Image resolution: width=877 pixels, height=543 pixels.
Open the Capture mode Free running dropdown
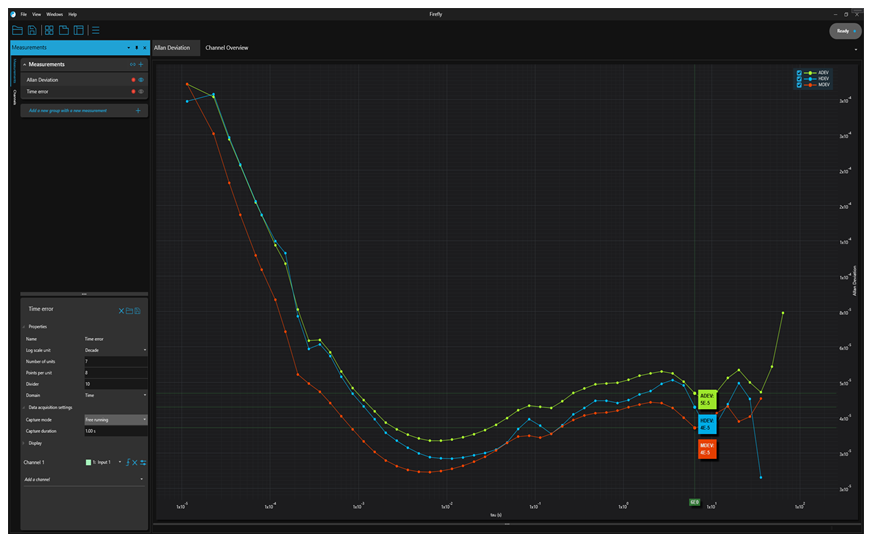click(115, 419)
